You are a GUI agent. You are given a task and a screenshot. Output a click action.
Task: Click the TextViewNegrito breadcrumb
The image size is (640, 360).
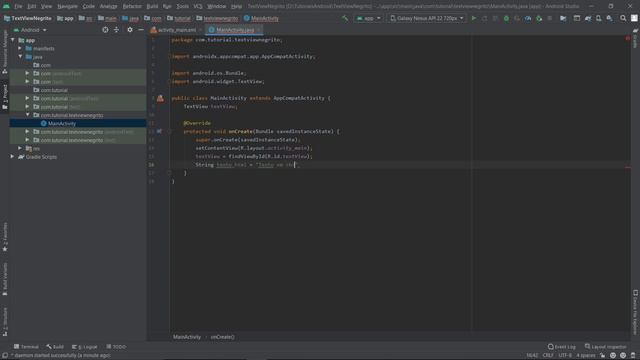[x=28, y=18]
